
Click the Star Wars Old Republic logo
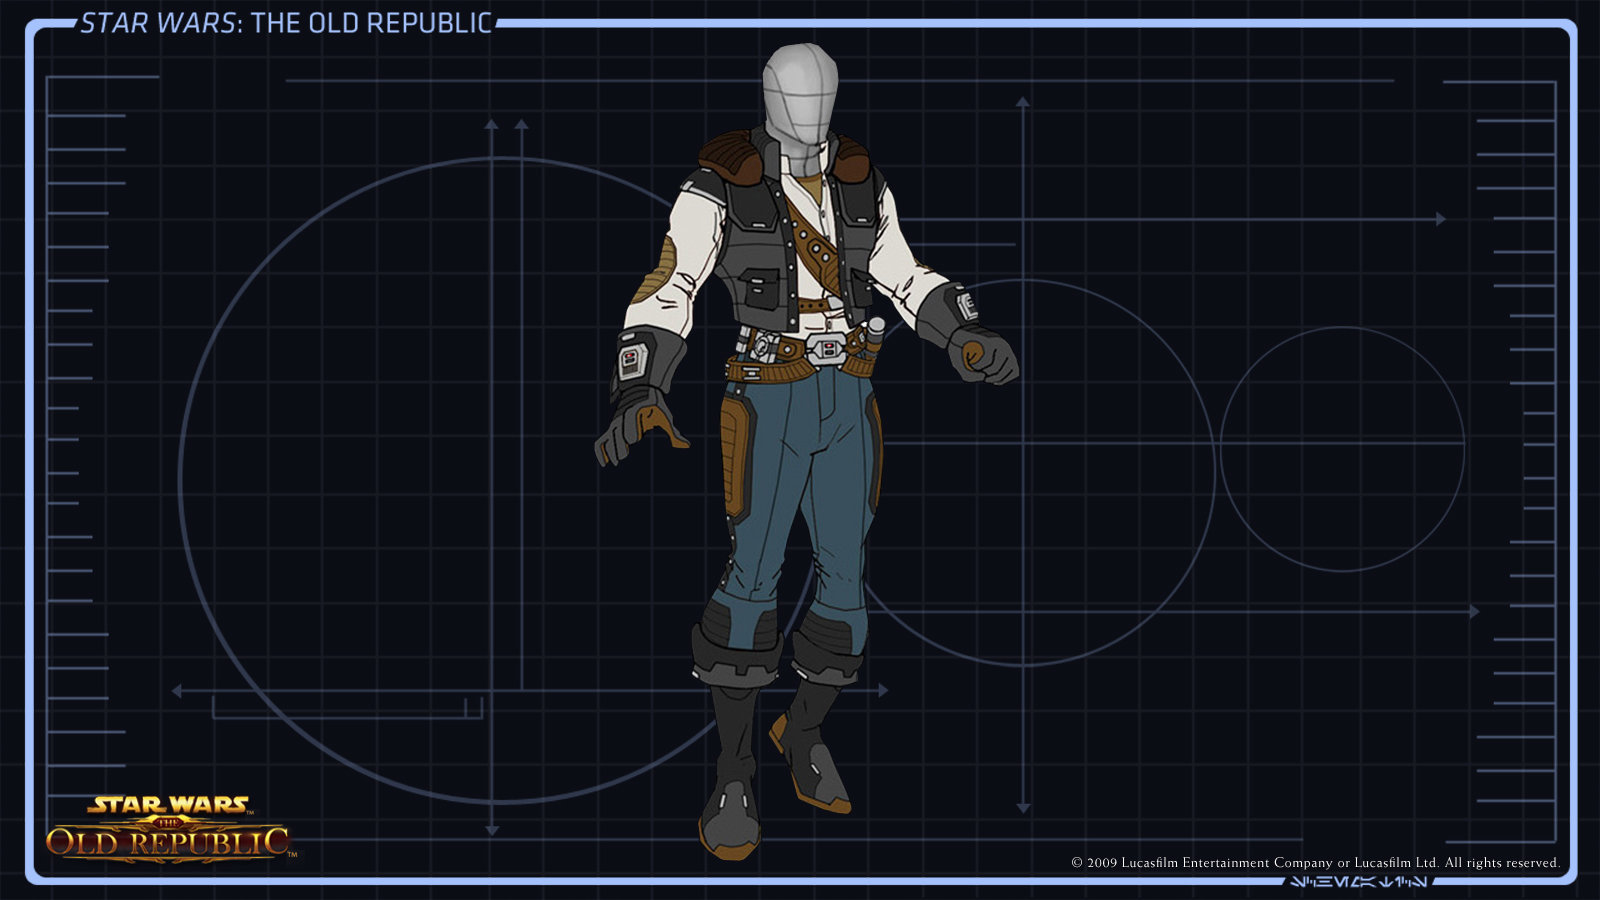coord(169,828)
